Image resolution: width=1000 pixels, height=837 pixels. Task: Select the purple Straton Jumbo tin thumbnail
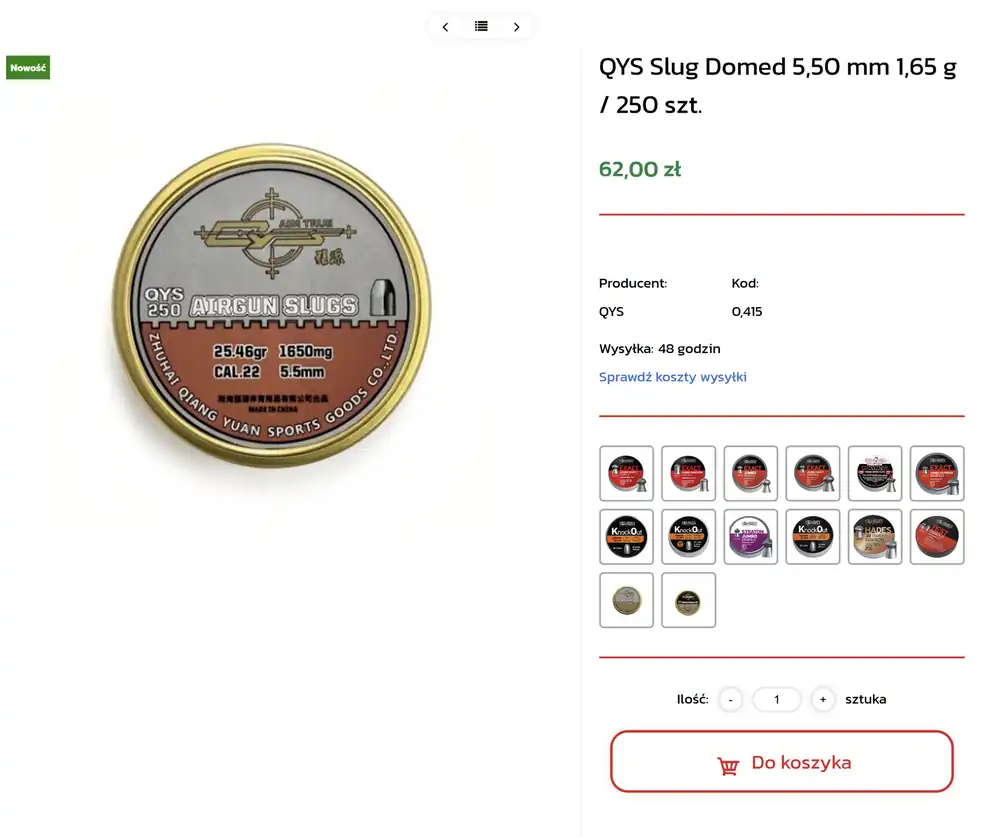click(x=751, y=537)
